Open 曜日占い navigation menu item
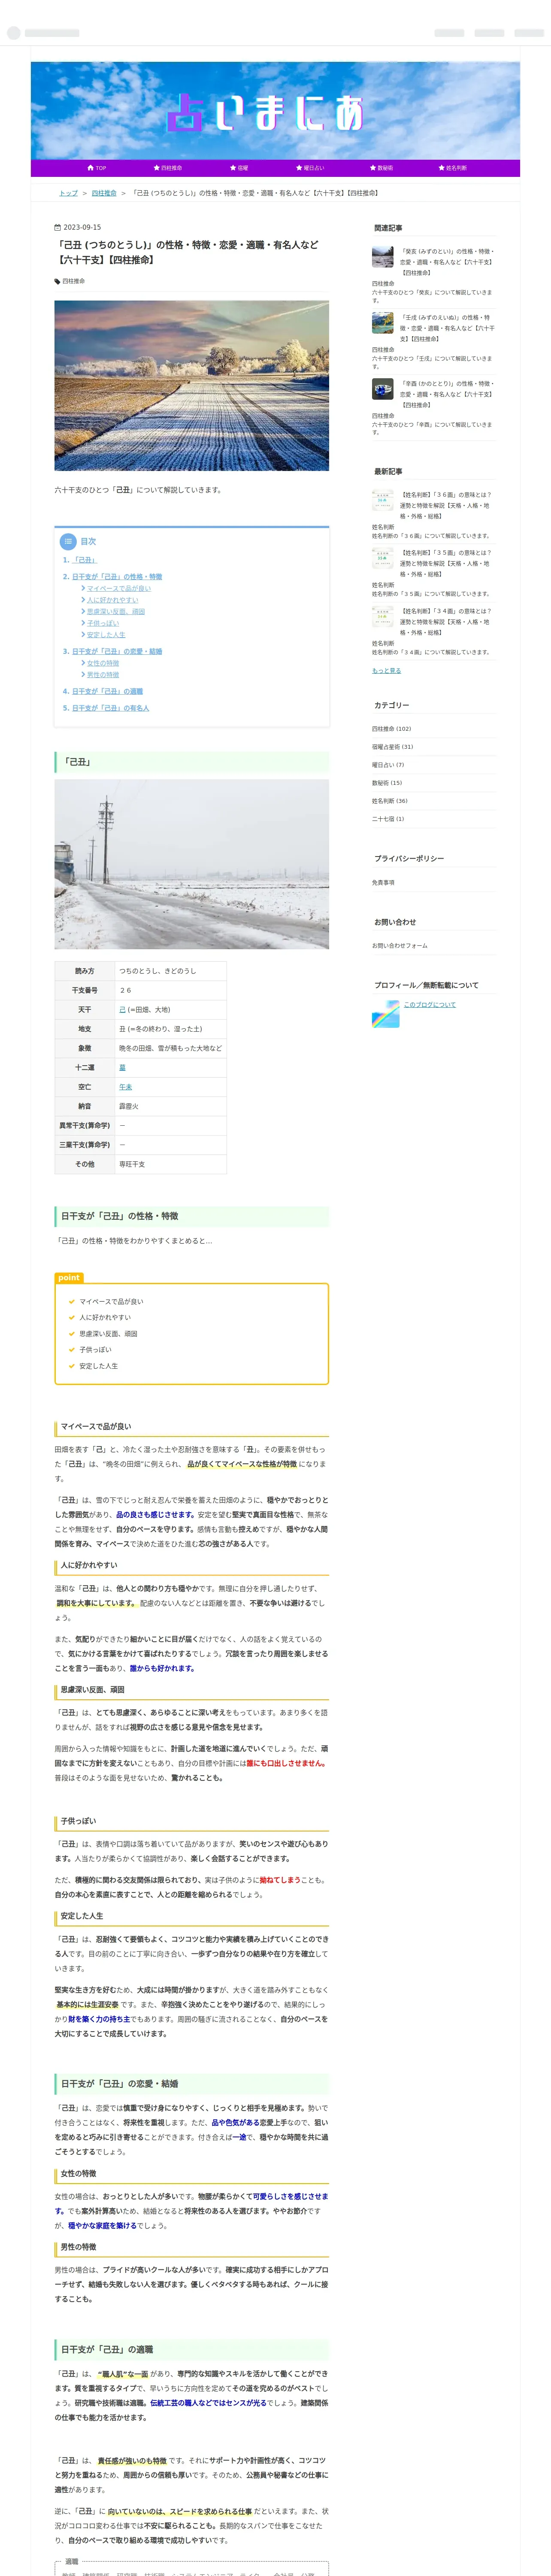The height and width of the screenshot is (2576, 551). pyautogui.click(x=310, y=168)
